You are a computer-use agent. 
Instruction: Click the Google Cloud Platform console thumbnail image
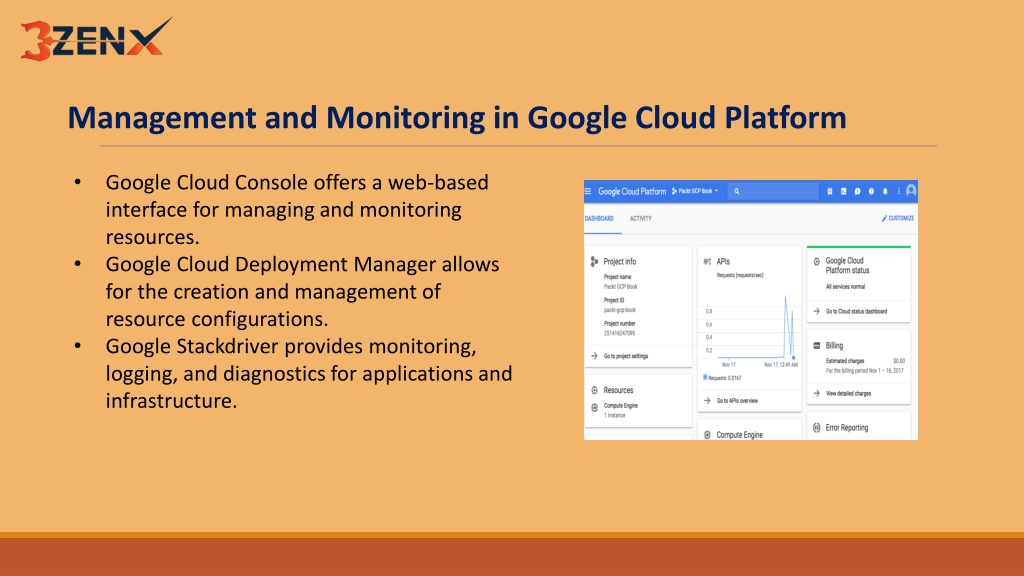coord(751,310)
